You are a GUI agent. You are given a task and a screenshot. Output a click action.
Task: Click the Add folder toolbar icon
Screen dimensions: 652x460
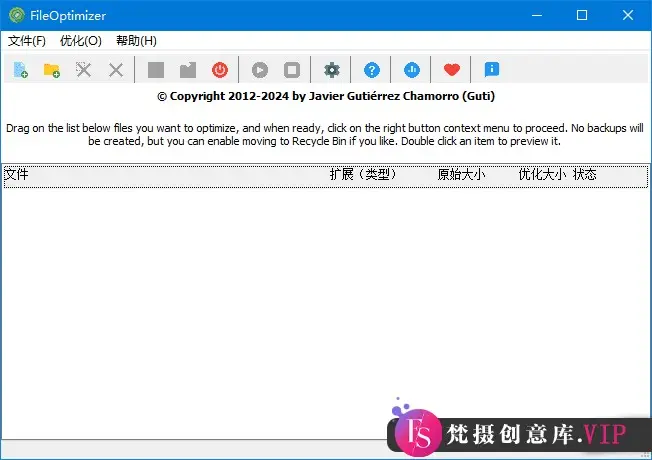pos(52,70)
